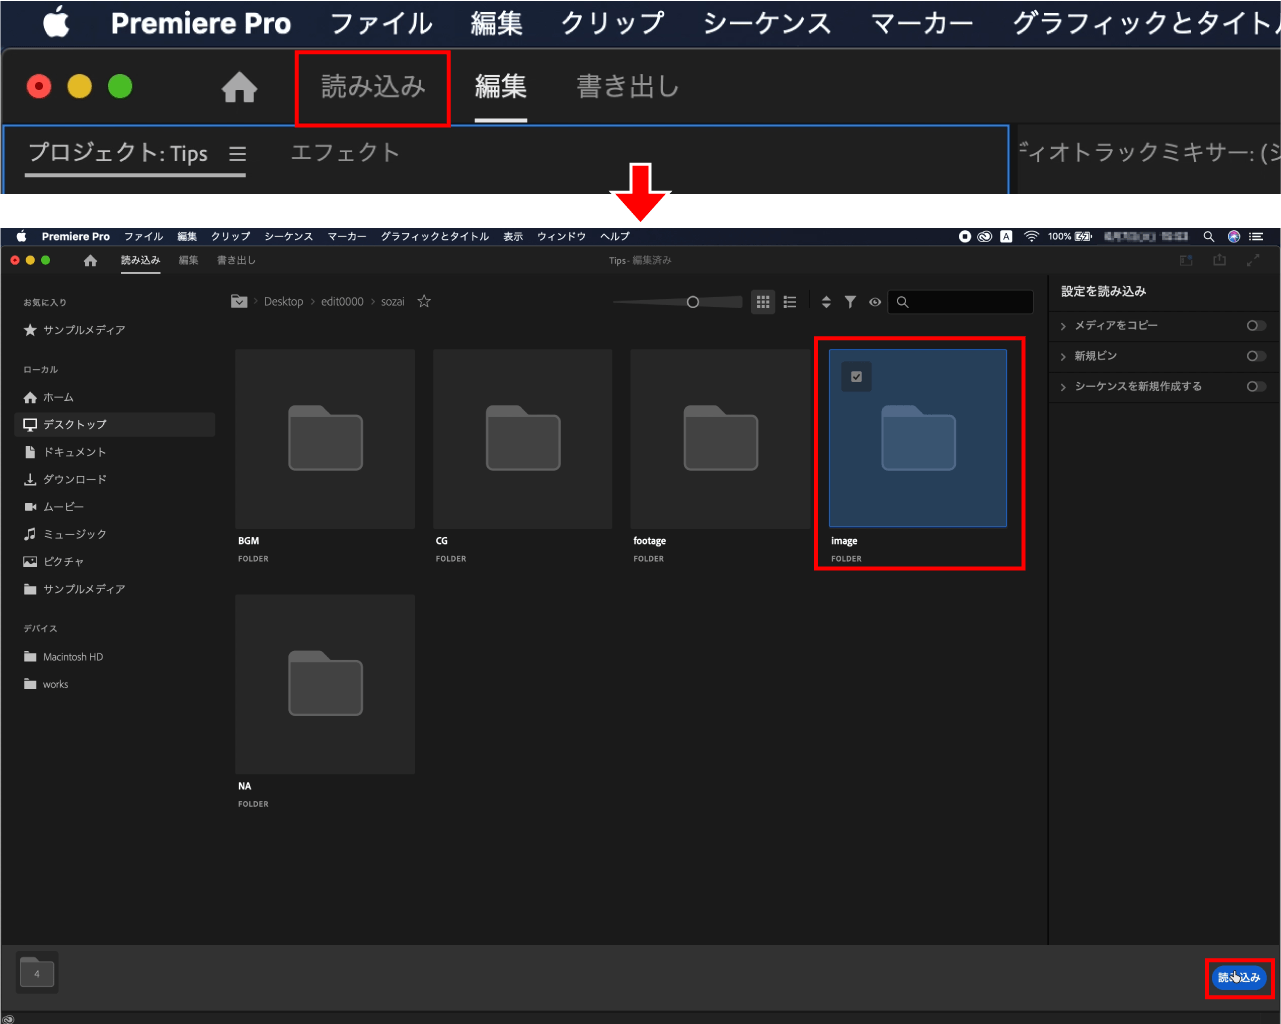Open the Creative Cloud menu bar icon
Image resolution: width=1281 pixels, height=1024 pixels.
click(985, 237)
